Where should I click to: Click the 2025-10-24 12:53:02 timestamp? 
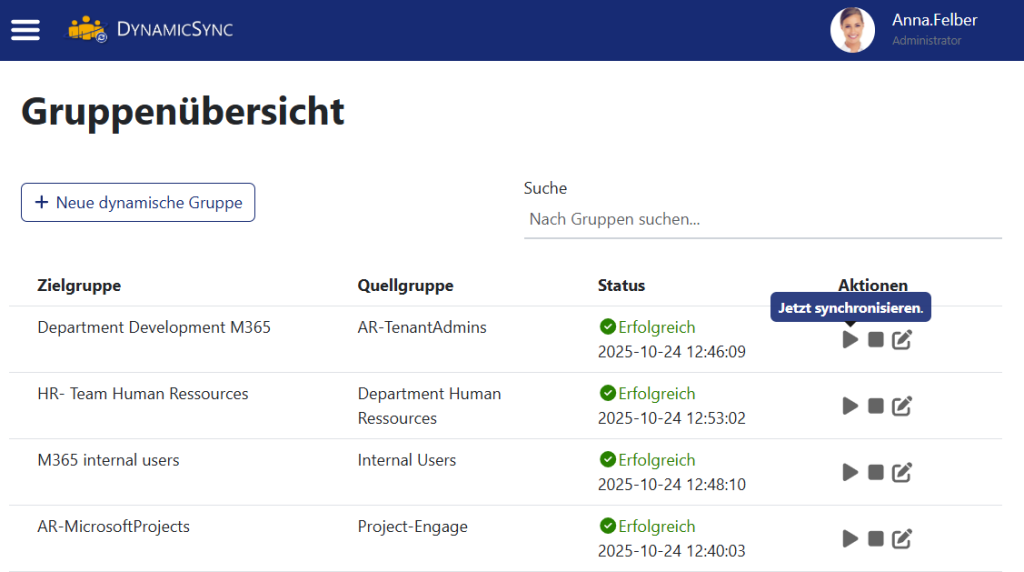(671, 418)
